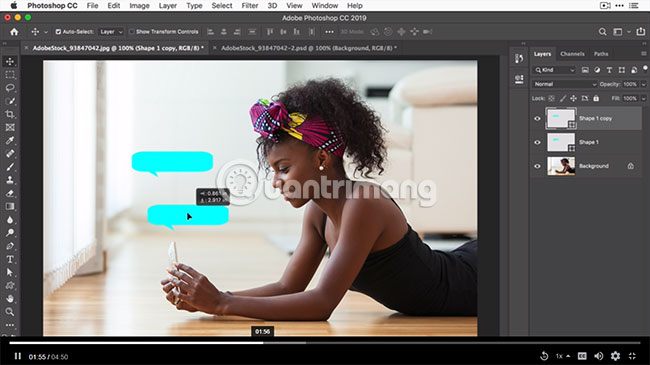Image resolution: width=650 pixels, height=365 pixels.
Task: Open the Properties panel icon
Action: [x=519, y=79]
